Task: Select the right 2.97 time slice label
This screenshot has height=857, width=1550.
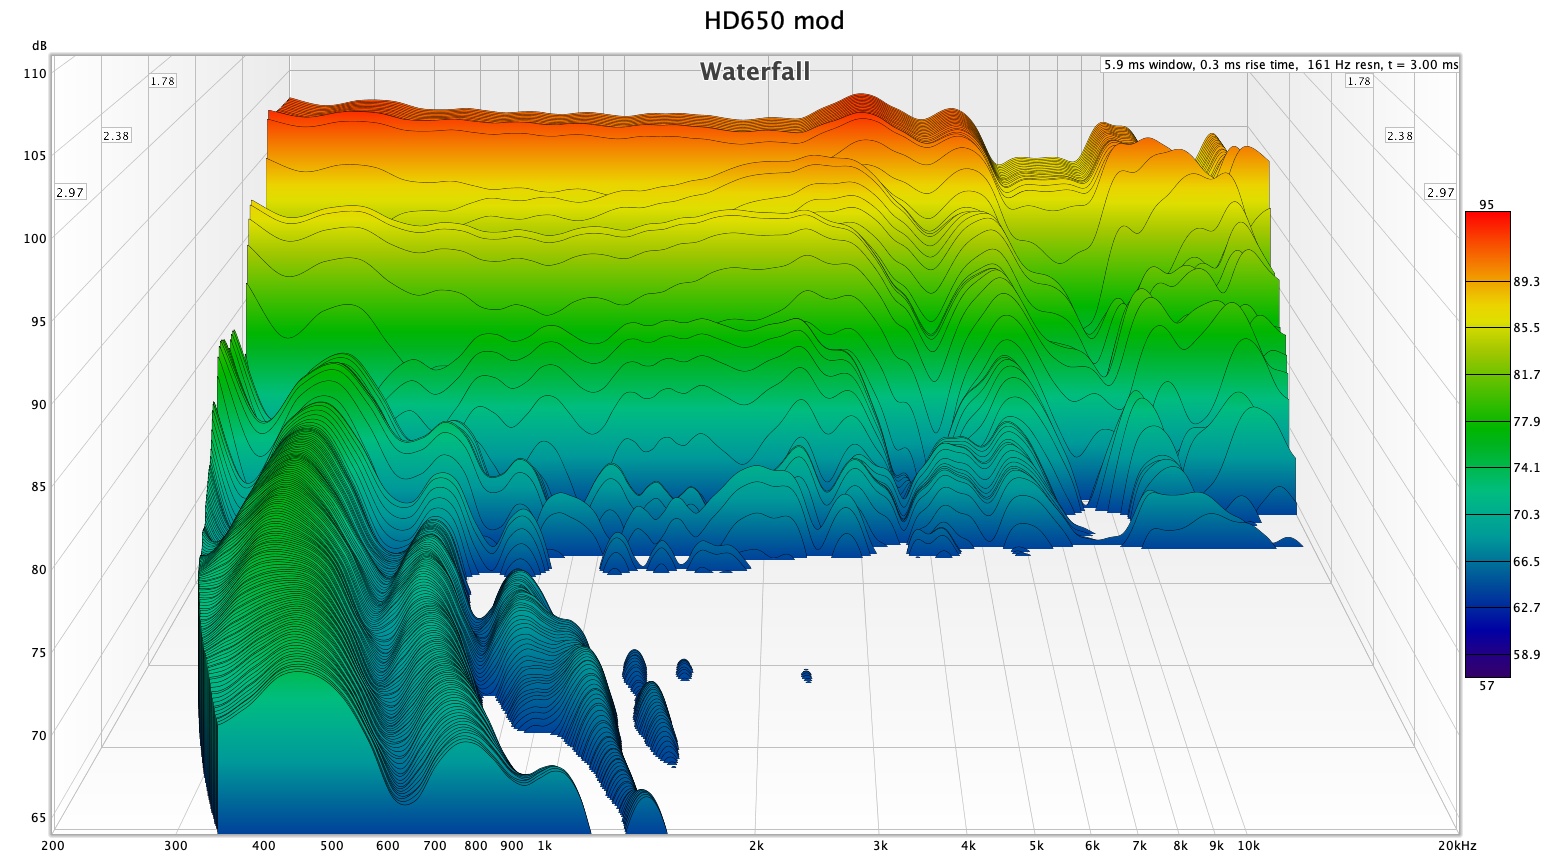Action: tap(1440, 192)
